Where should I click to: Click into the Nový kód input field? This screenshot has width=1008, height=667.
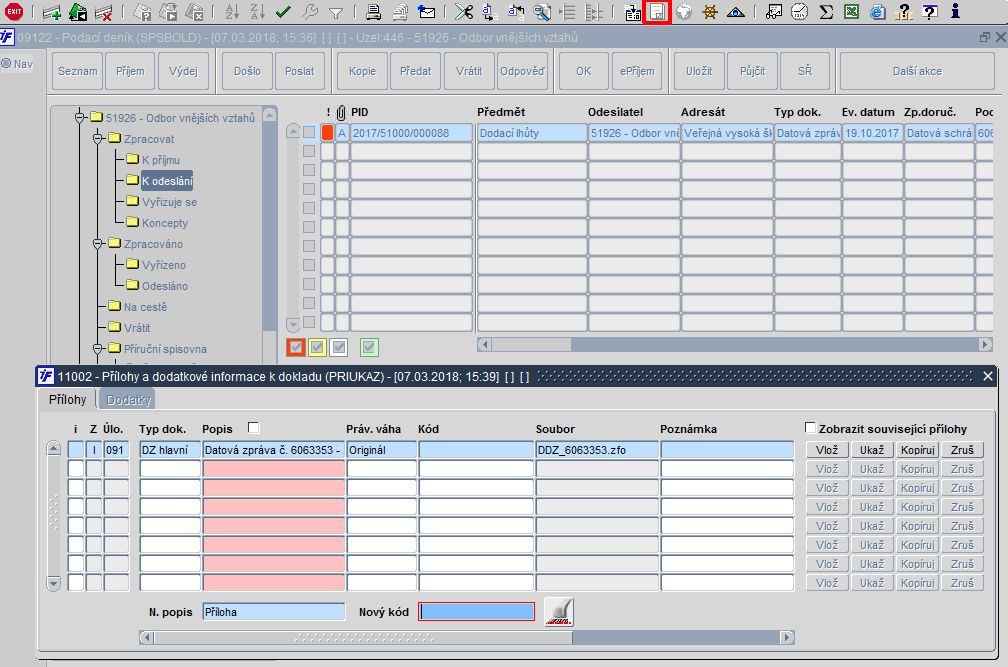(x=476, y=612)
